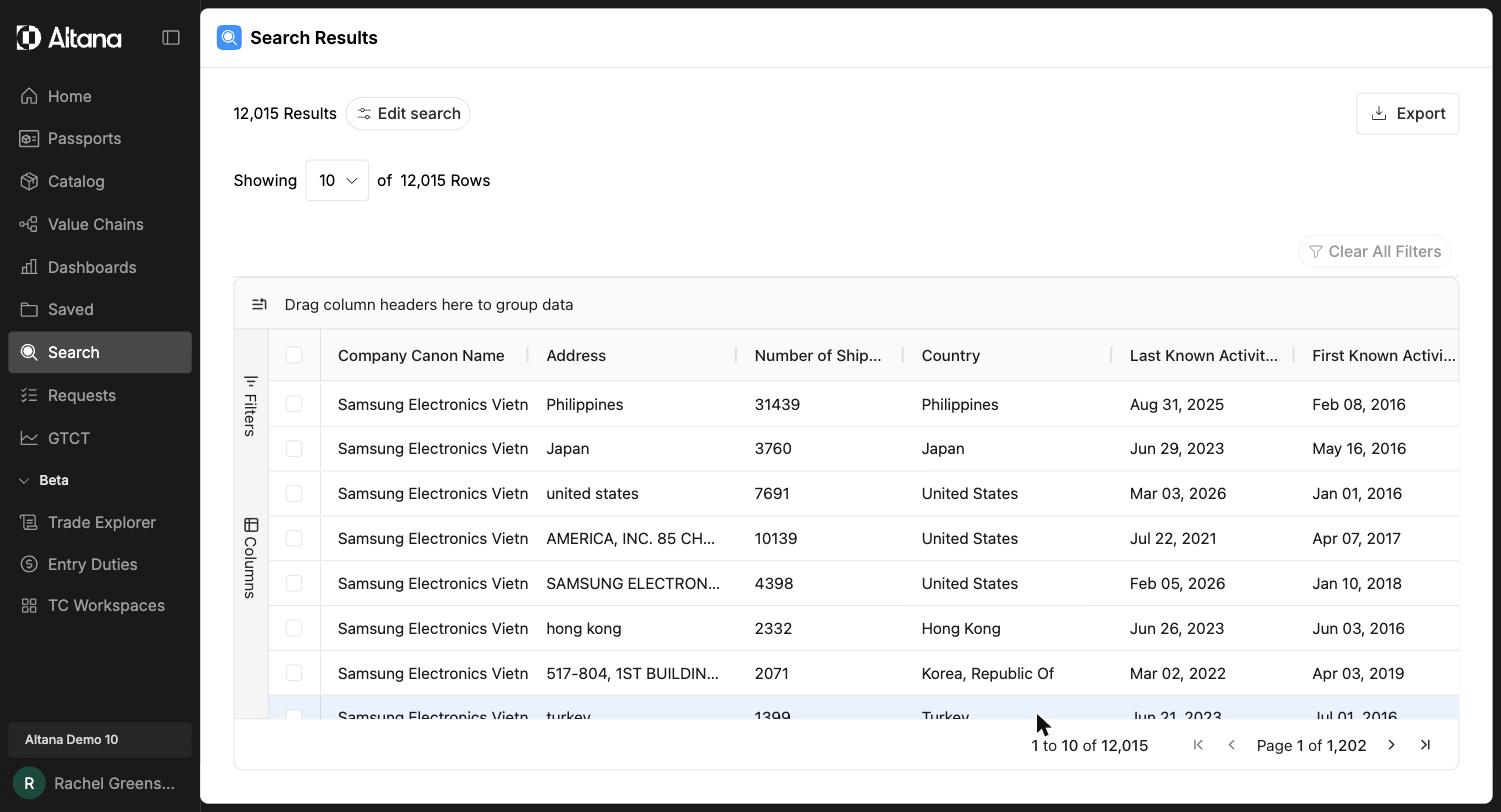Select the Japan row checkbox
This screenshot has width=1501, height=812.
pyautogui.click(x=294, y=448)
